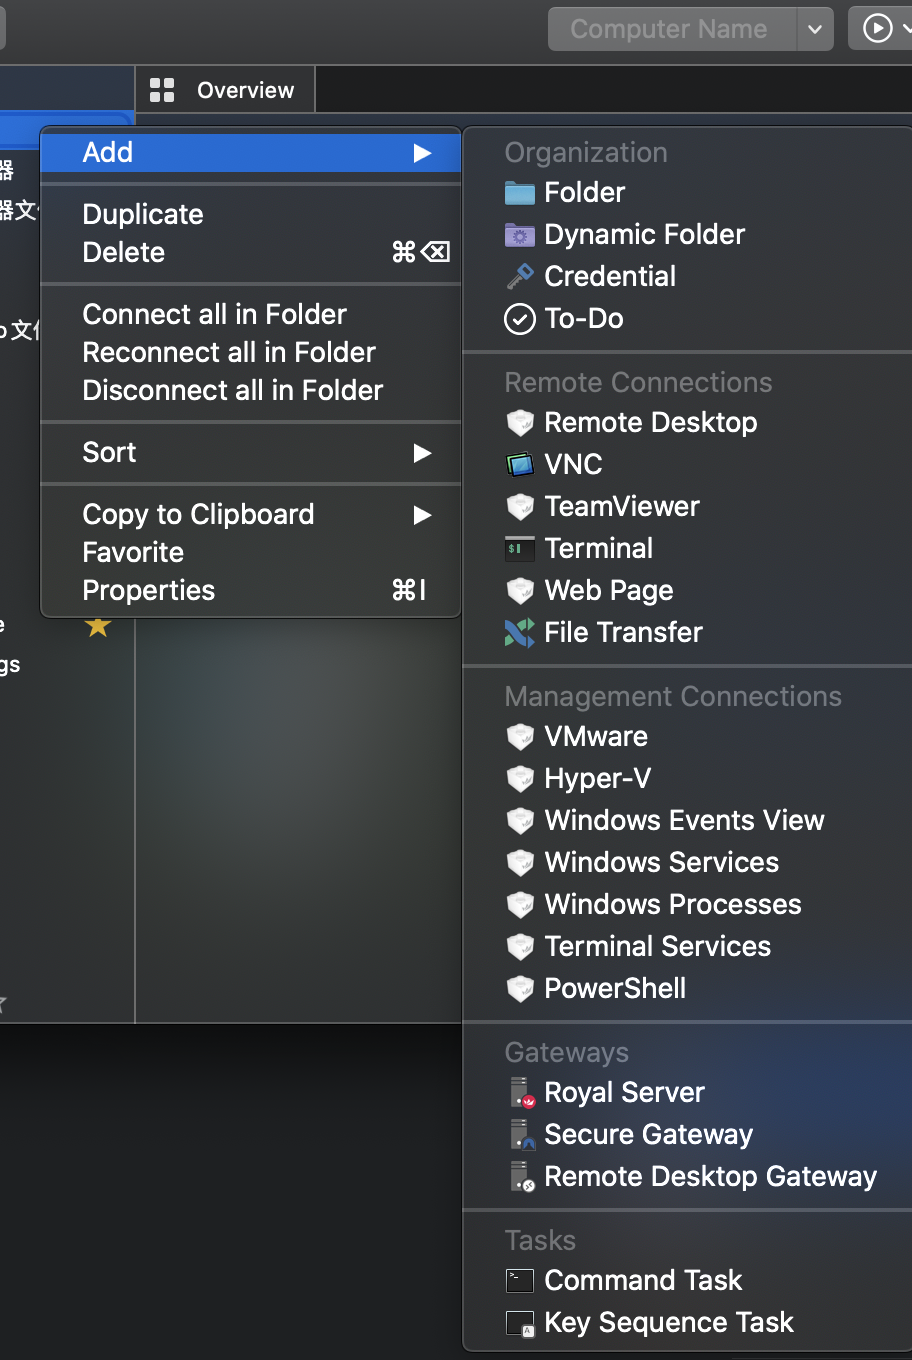Viewport: 912px width, 1360px height.
Task: Select the VNC connection icon
Action: coord(520,464)
